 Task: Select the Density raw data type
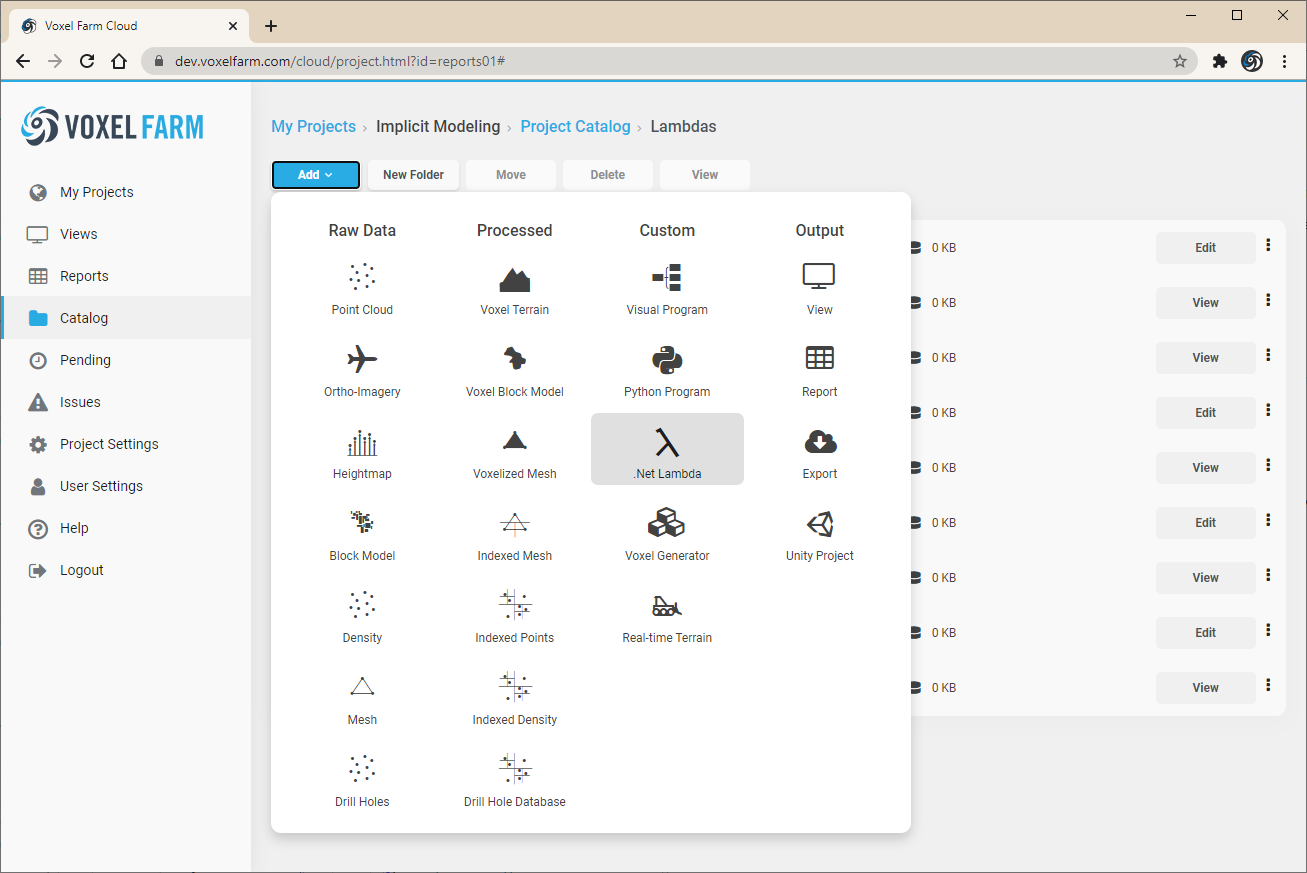tap(362, 618)
